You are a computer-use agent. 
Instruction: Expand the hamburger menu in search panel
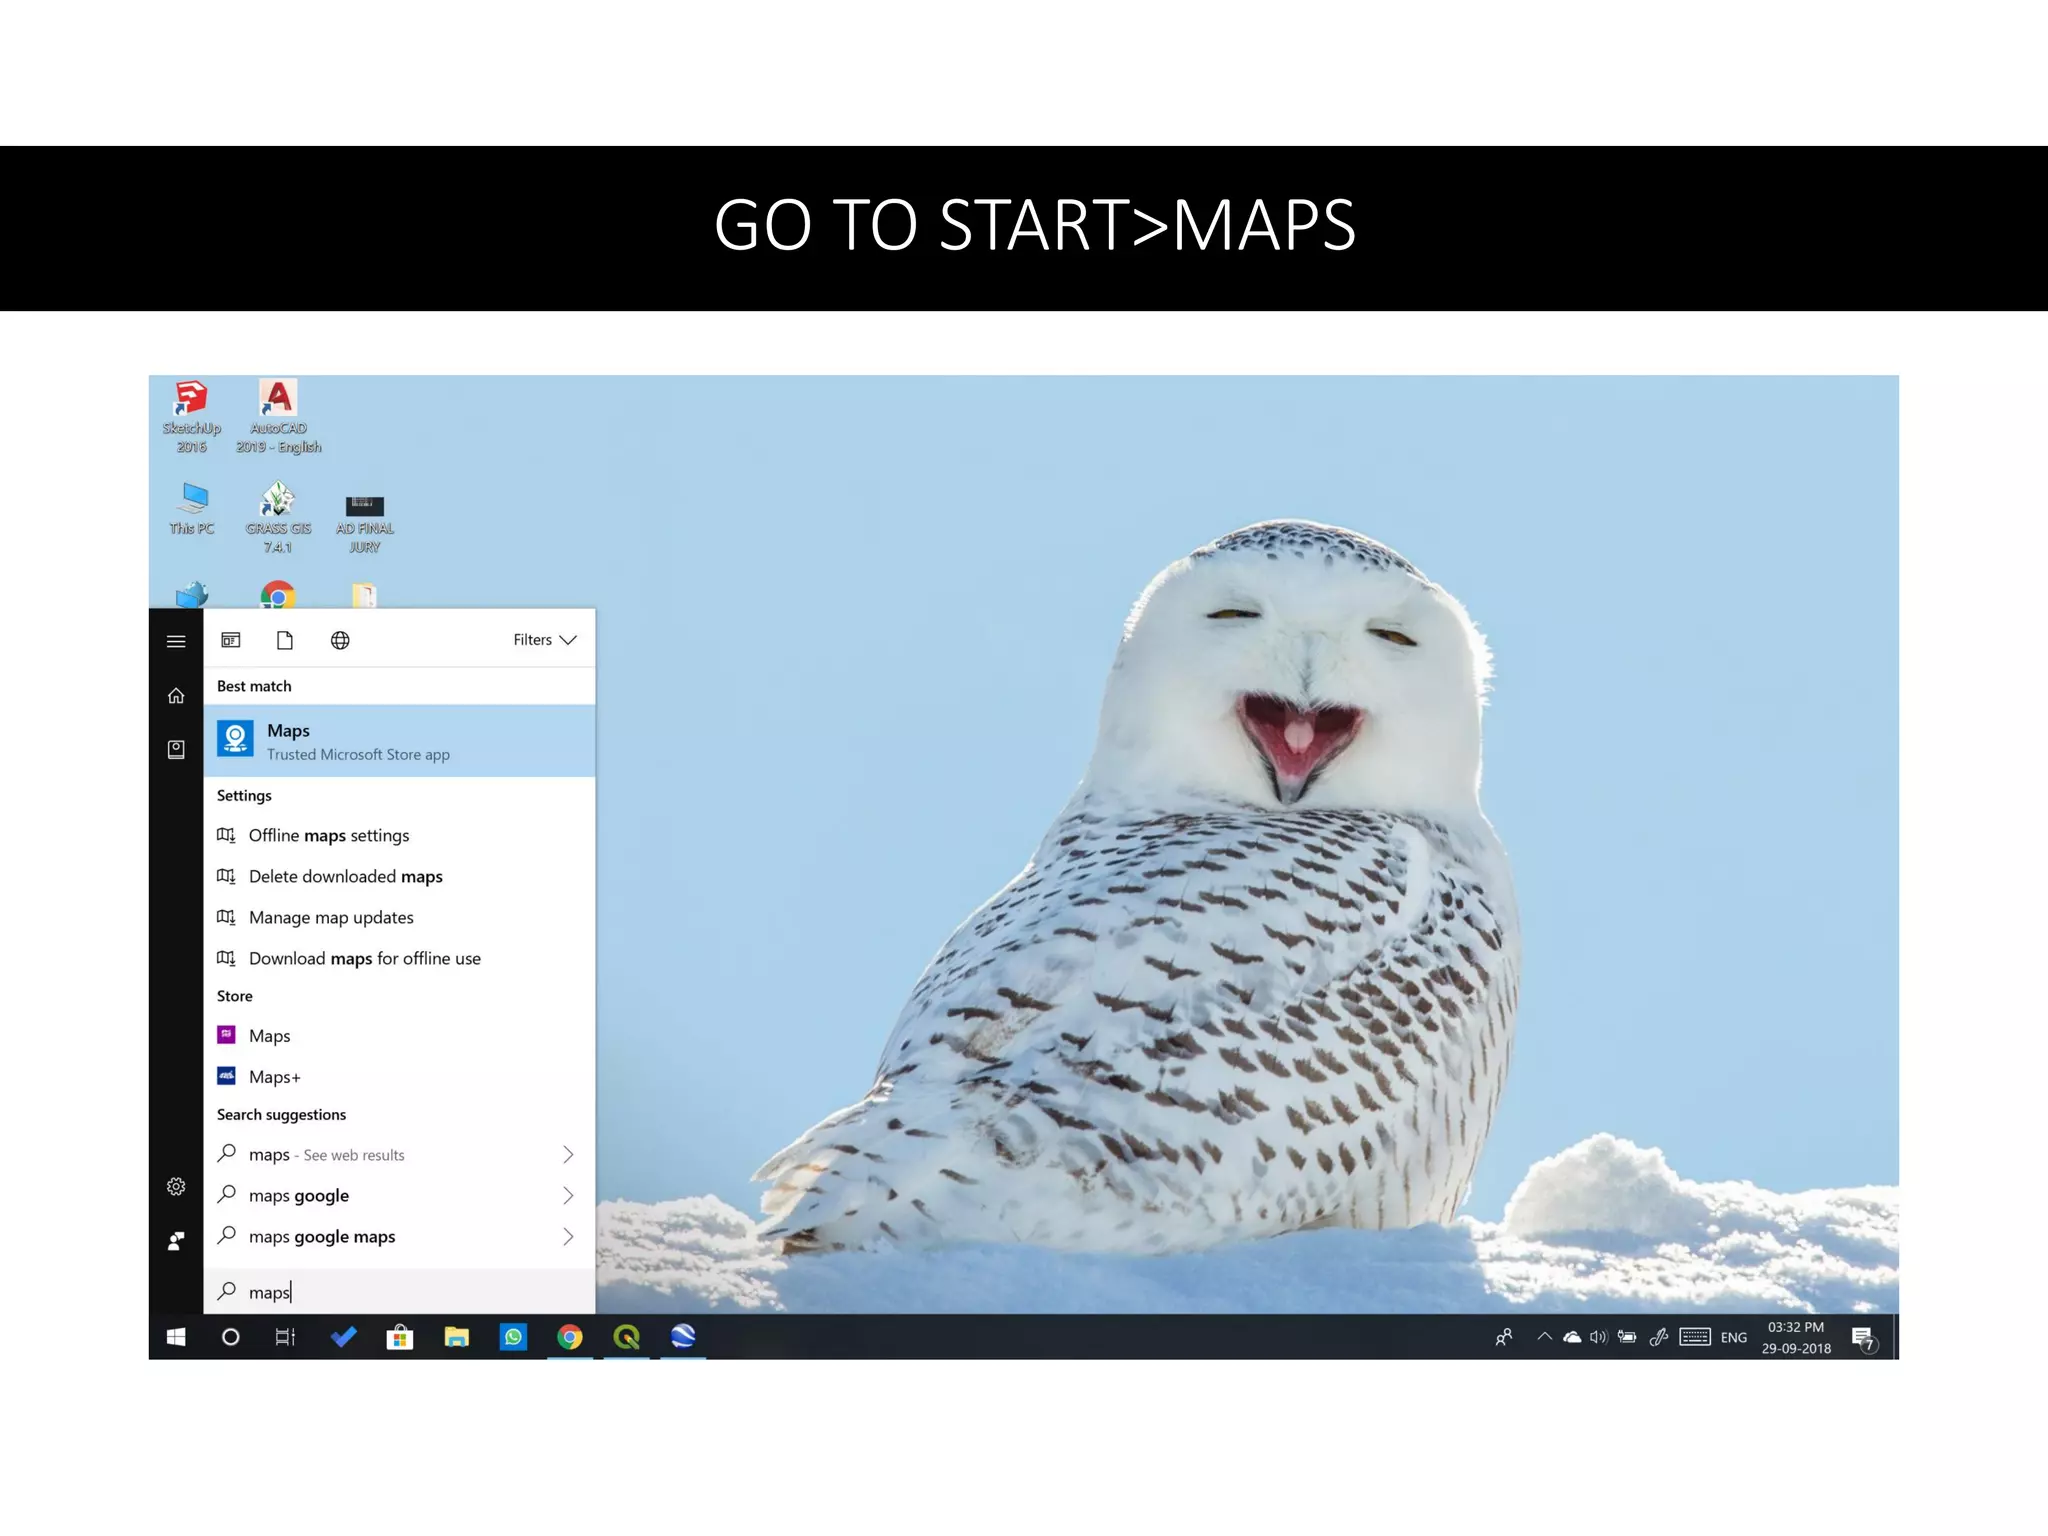point(176,641)
